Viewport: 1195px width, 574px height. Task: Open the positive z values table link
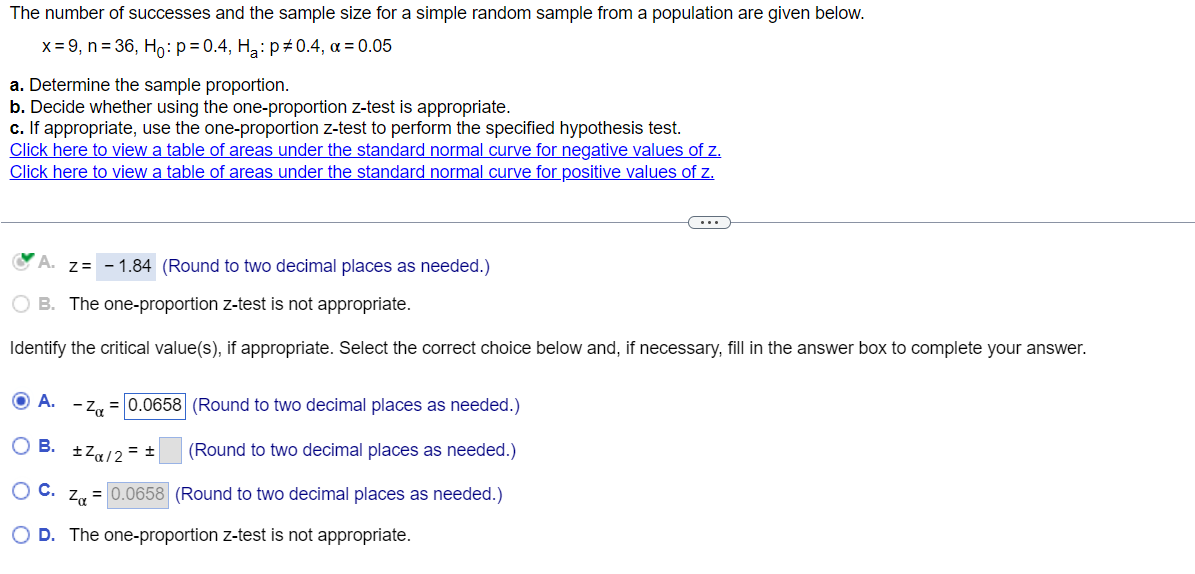point(362,172)
